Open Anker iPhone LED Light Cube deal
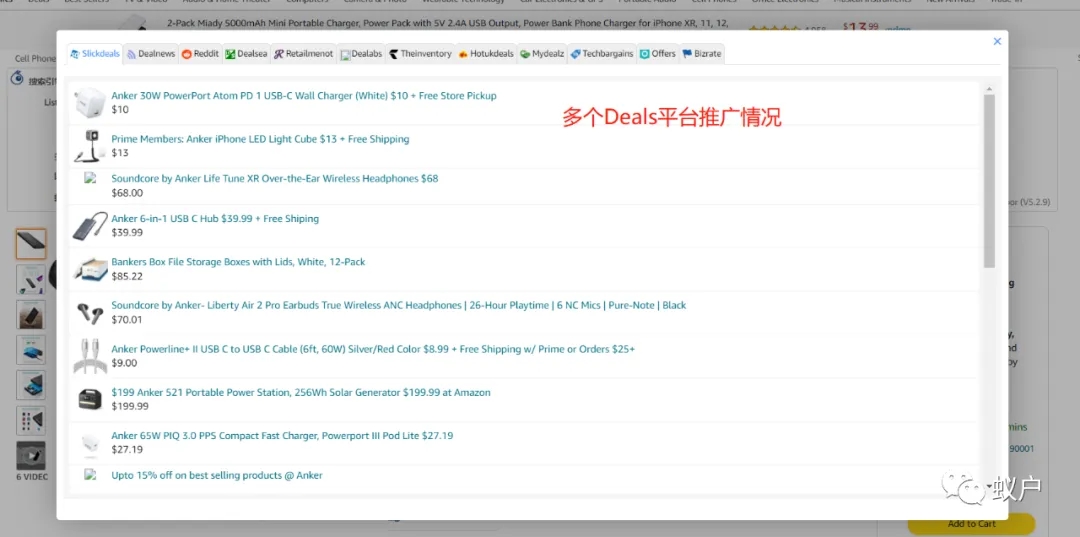Image resolution: width=1080 pixels, height=537 pixels. [260, 139]
